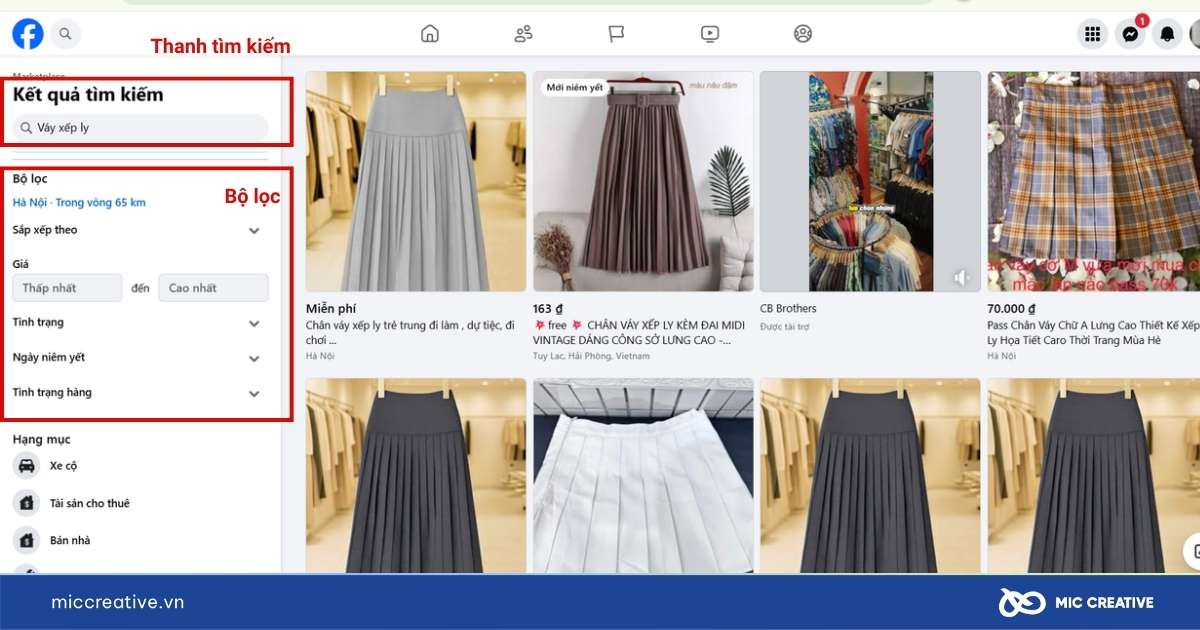Open Messenger with the notification badge
Image resolution: width=1200 pixels, height=630 pixels.
click(1130, 34)
